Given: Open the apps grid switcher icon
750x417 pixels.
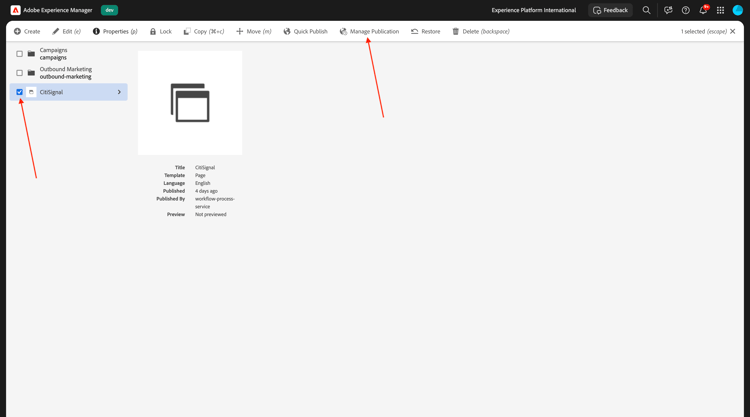Looking at the screenshot, I should coord(720,10).
